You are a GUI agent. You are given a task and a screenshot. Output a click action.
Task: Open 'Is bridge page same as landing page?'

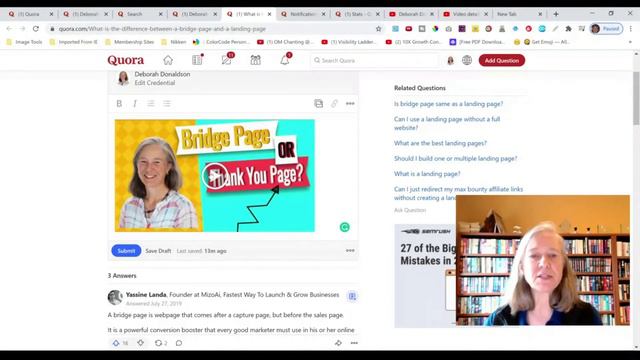(x=449, y=104)
